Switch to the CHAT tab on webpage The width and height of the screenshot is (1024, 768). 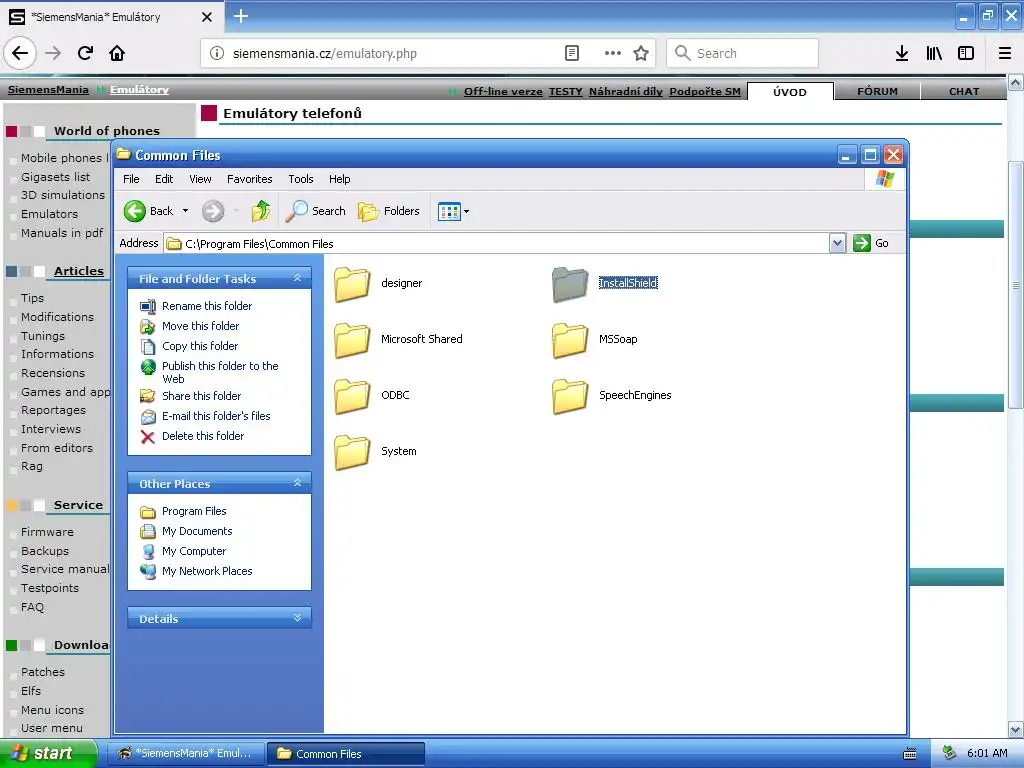pos(964,91)
